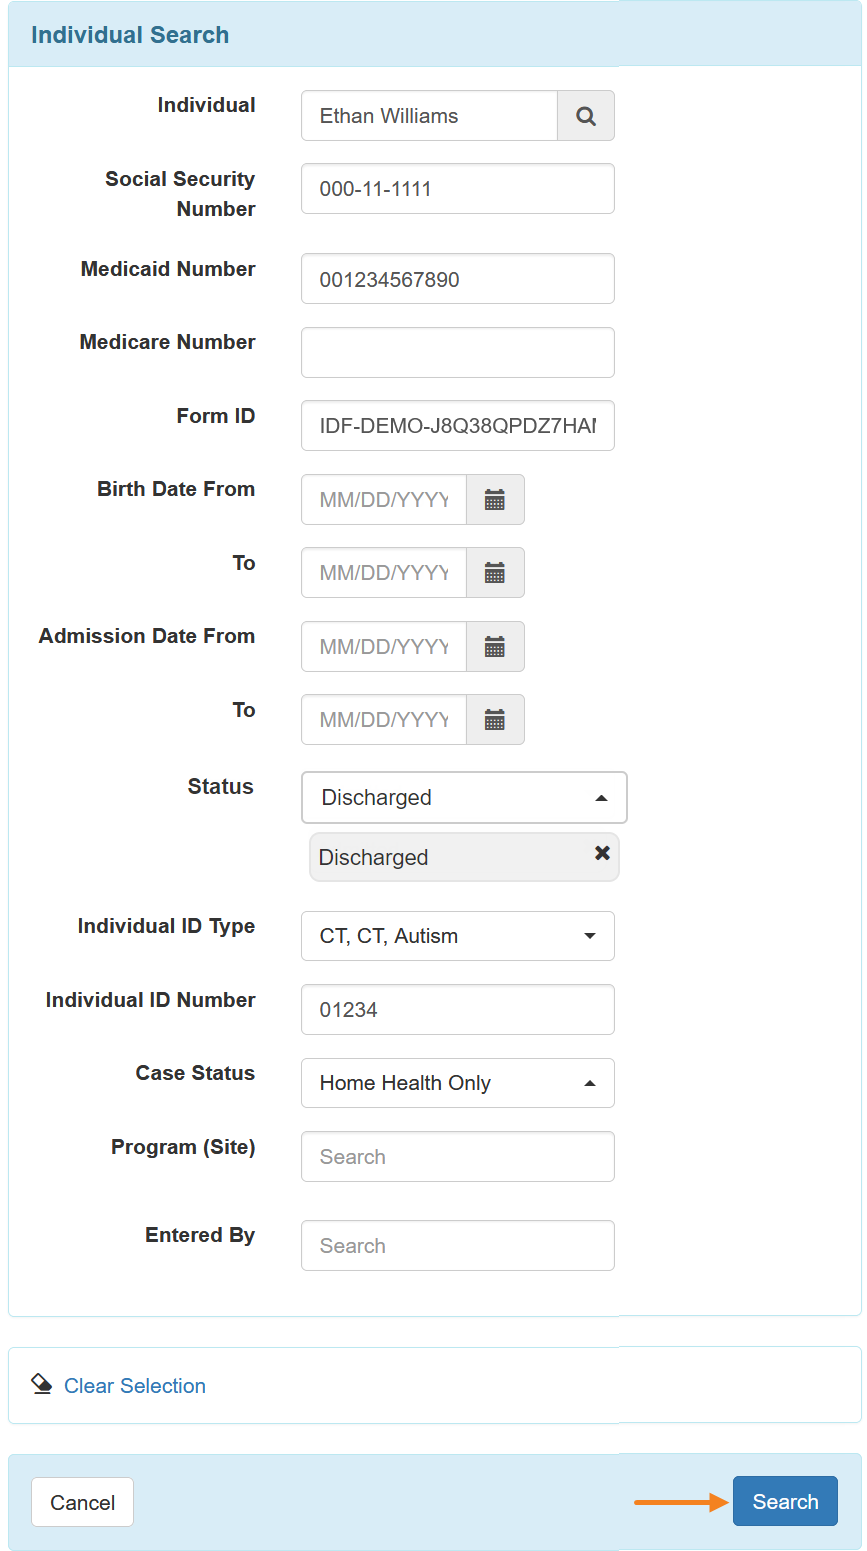Click the Program (Site) search box

(457, 1157)
